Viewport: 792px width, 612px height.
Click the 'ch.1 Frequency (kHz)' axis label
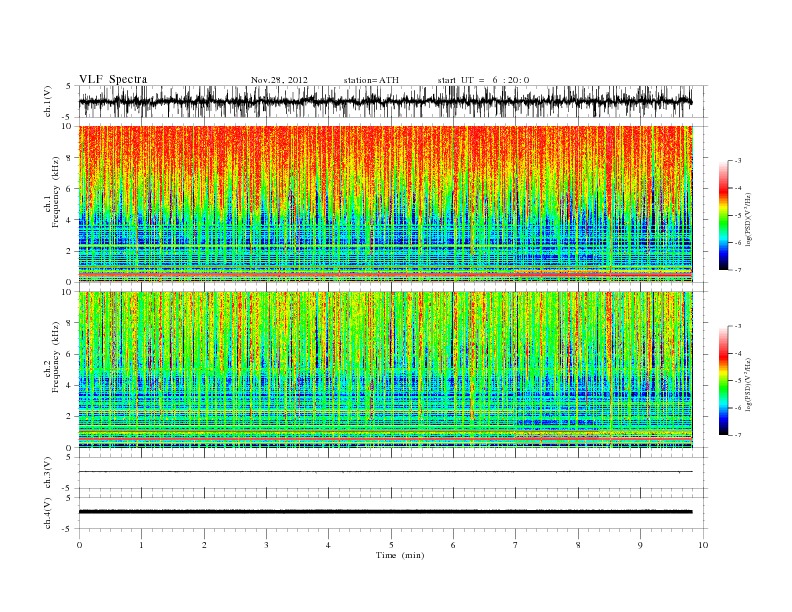(52, 192)
